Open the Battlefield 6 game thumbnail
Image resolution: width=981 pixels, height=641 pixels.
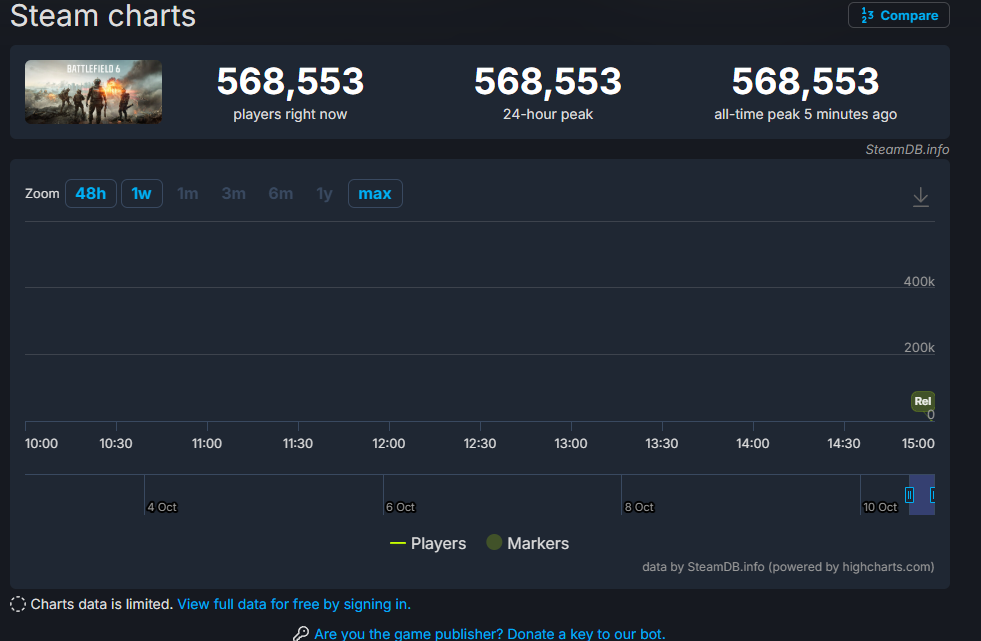(93, 92)
